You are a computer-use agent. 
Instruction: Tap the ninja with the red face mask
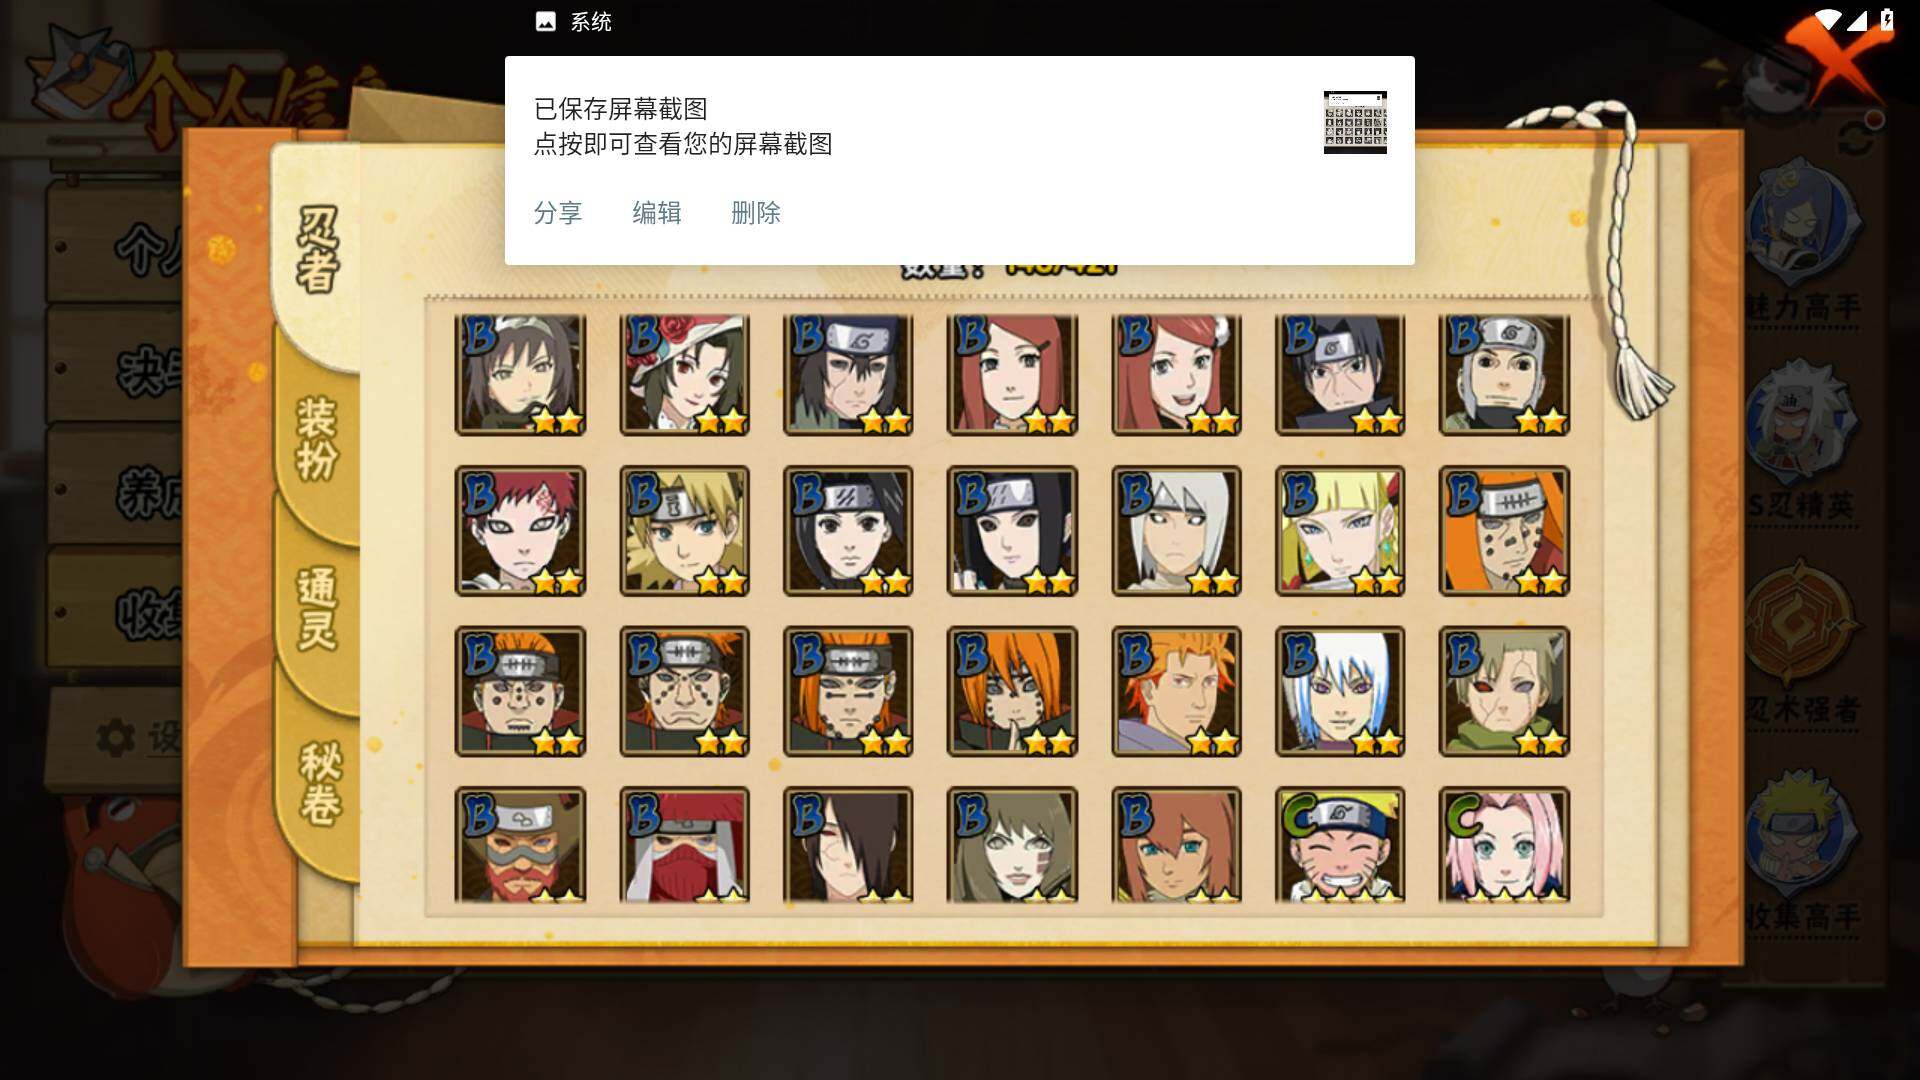(x=684, y=845)
